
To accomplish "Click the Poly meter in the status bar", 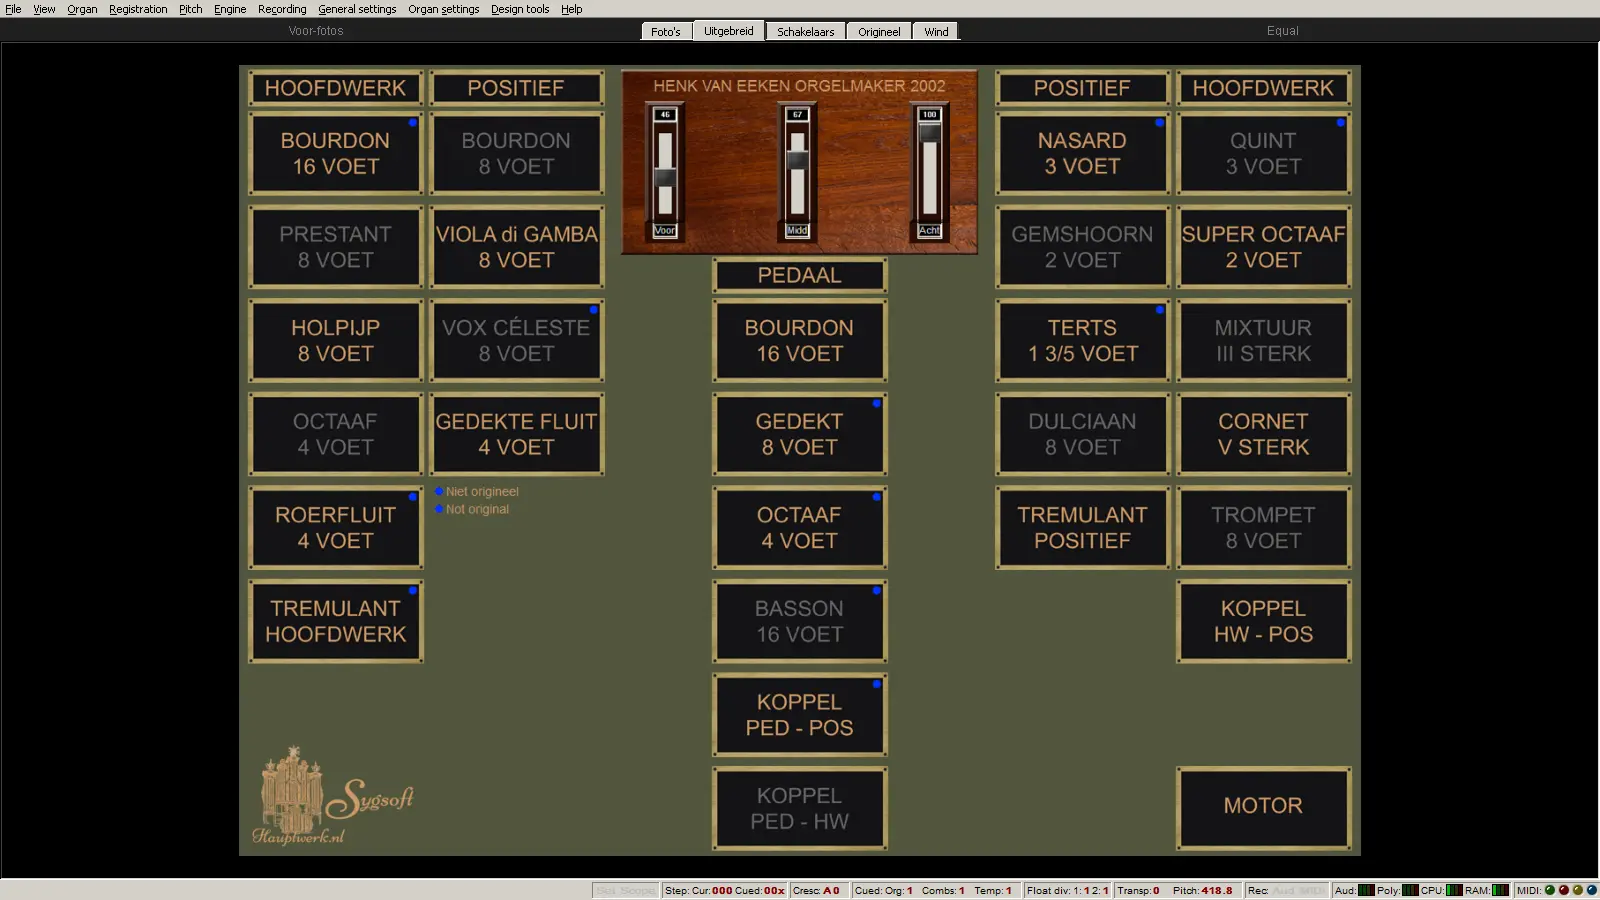I will (1409, 890).
